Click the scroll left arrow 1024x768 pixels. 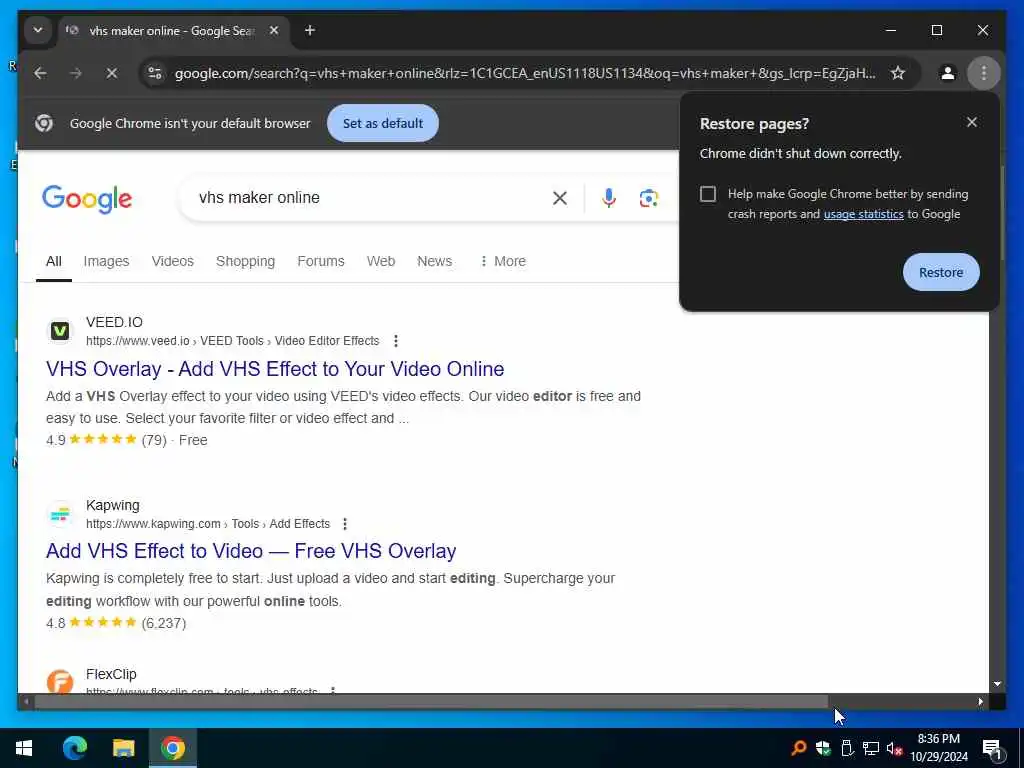26,702
